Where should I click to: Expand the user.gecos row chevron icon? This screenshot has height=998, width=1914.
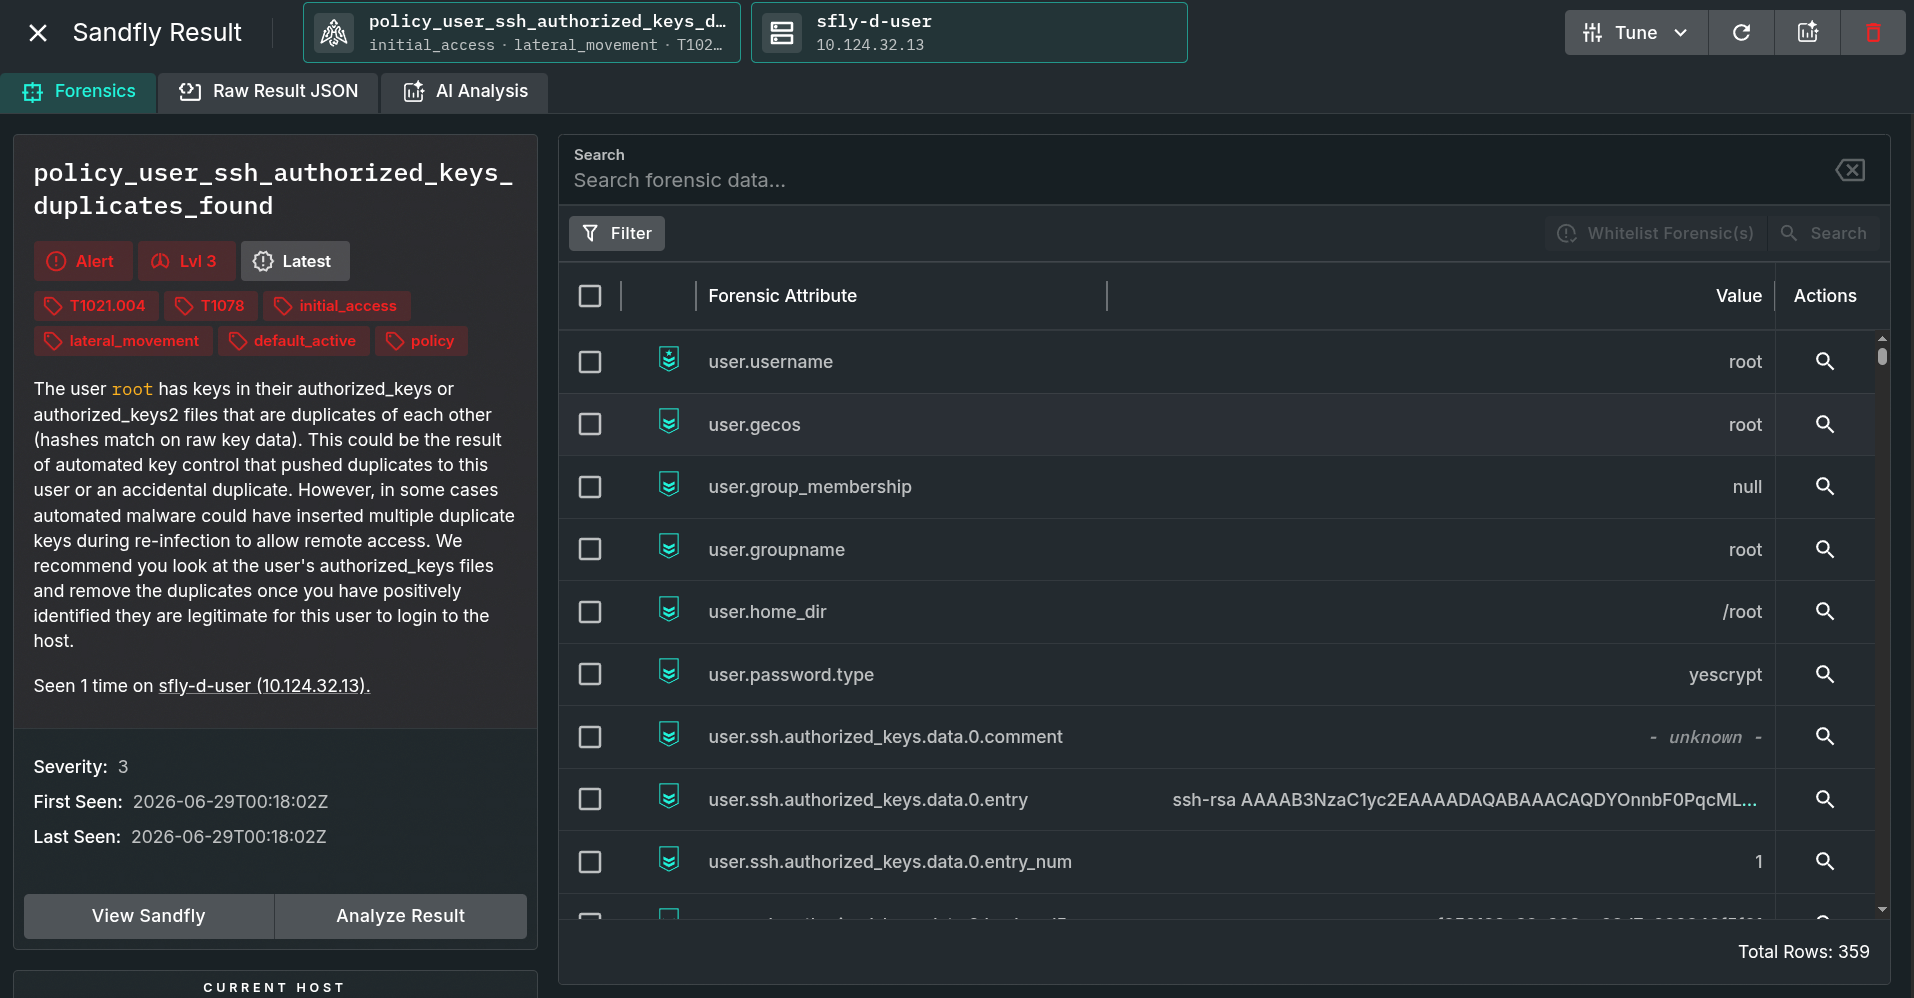pyautogui.click(x=669, y=422)
